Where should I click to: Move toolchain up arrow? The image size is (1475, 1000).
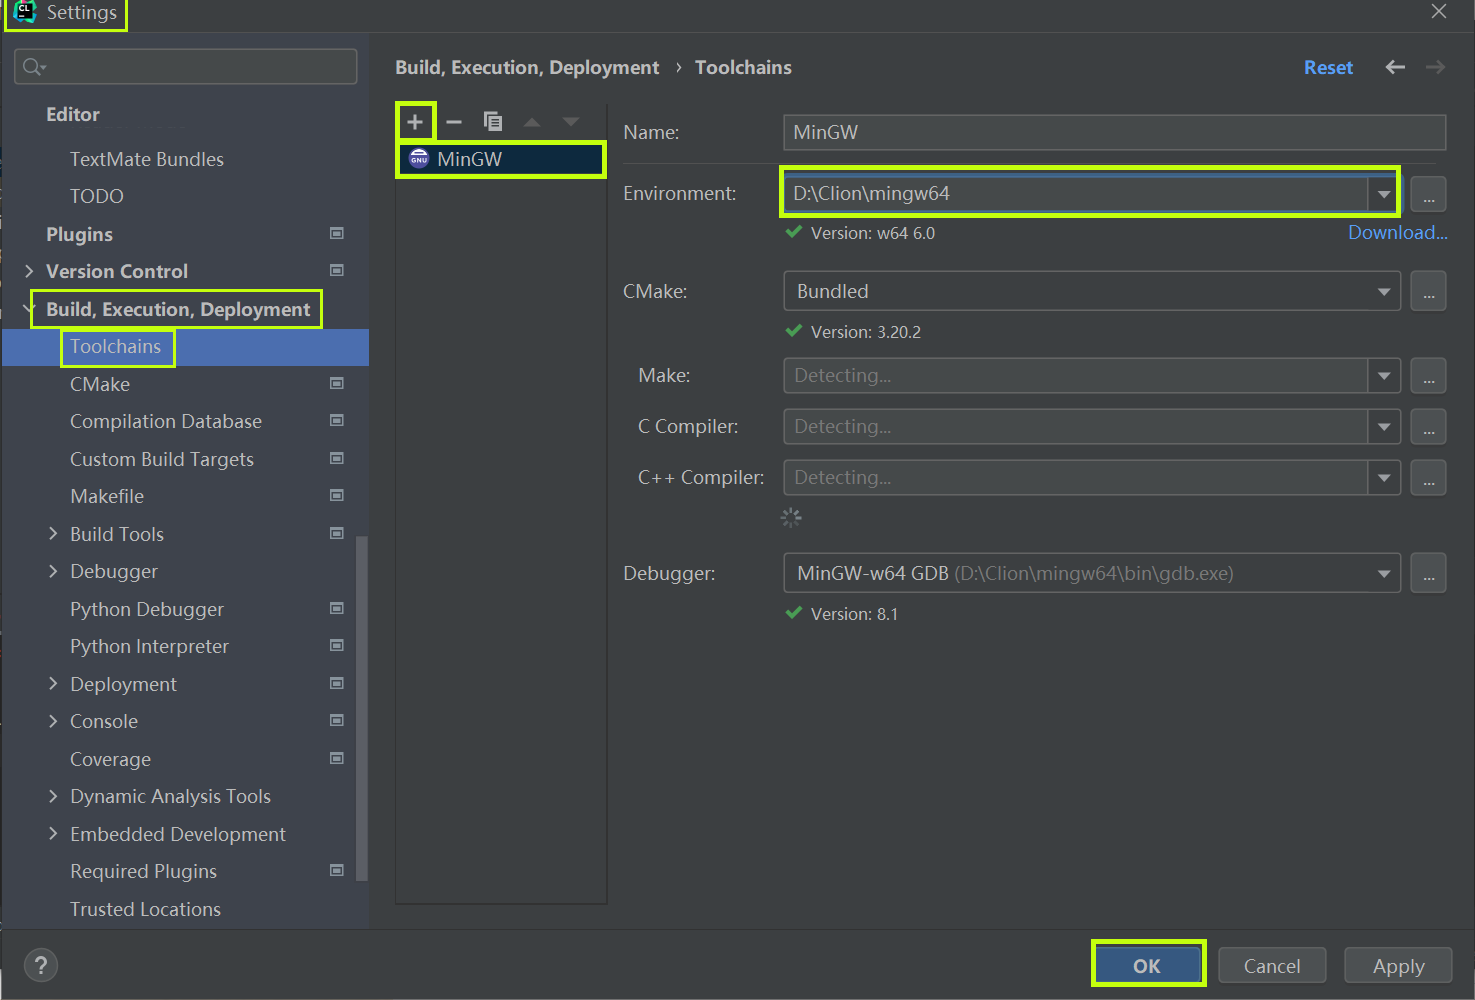pyautogui.click(x=532, y=122)
